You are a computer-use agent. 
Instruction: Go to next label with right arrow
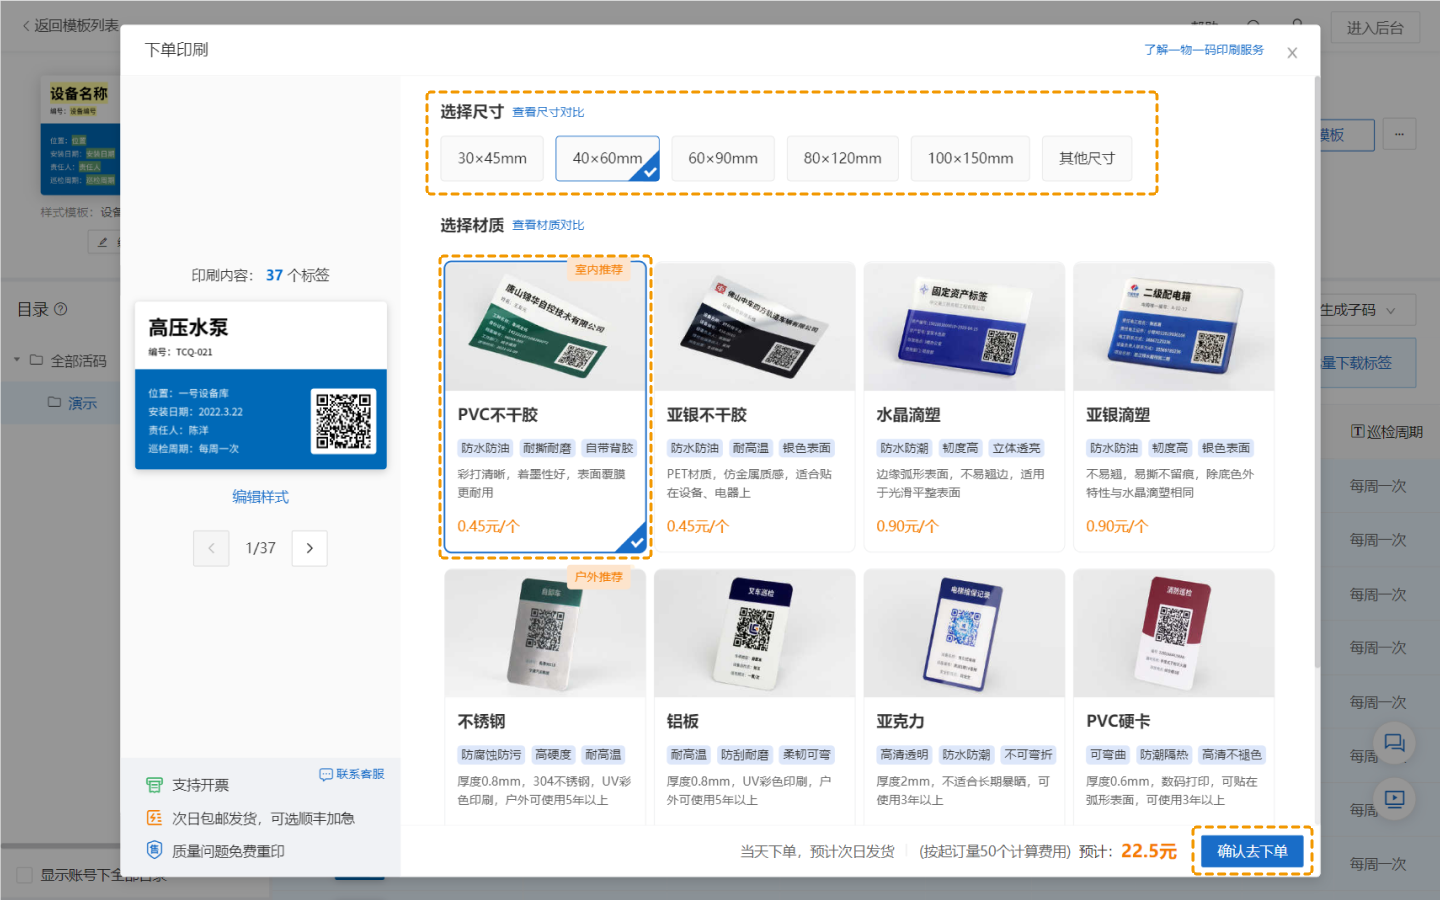310,548
